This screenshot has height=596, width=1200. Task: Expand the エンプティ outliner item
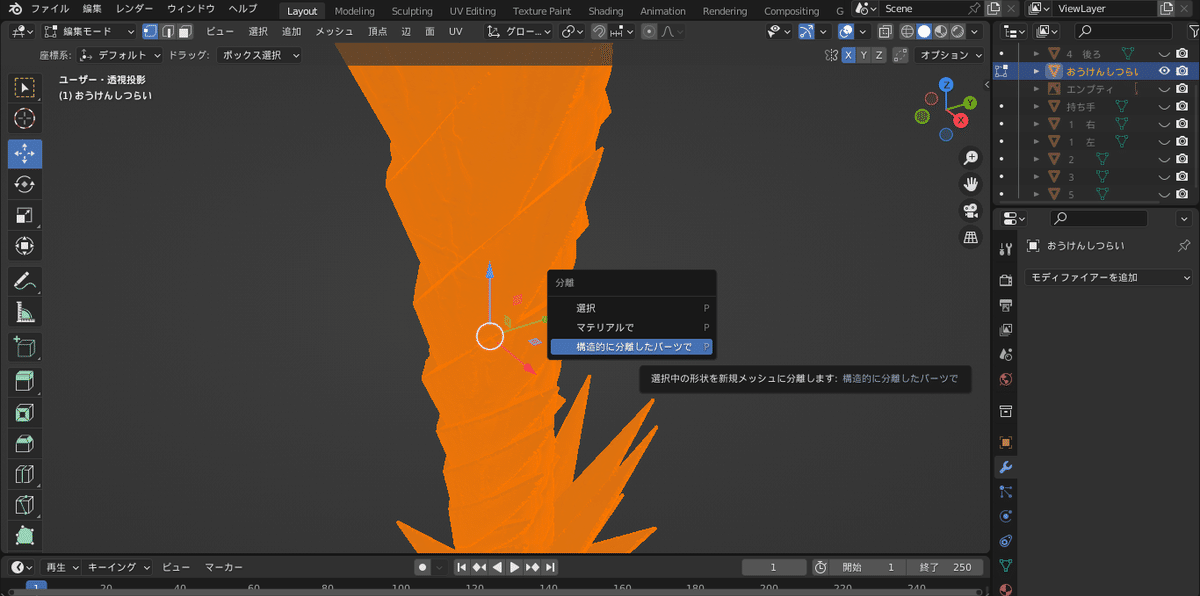coord(1037,89)
